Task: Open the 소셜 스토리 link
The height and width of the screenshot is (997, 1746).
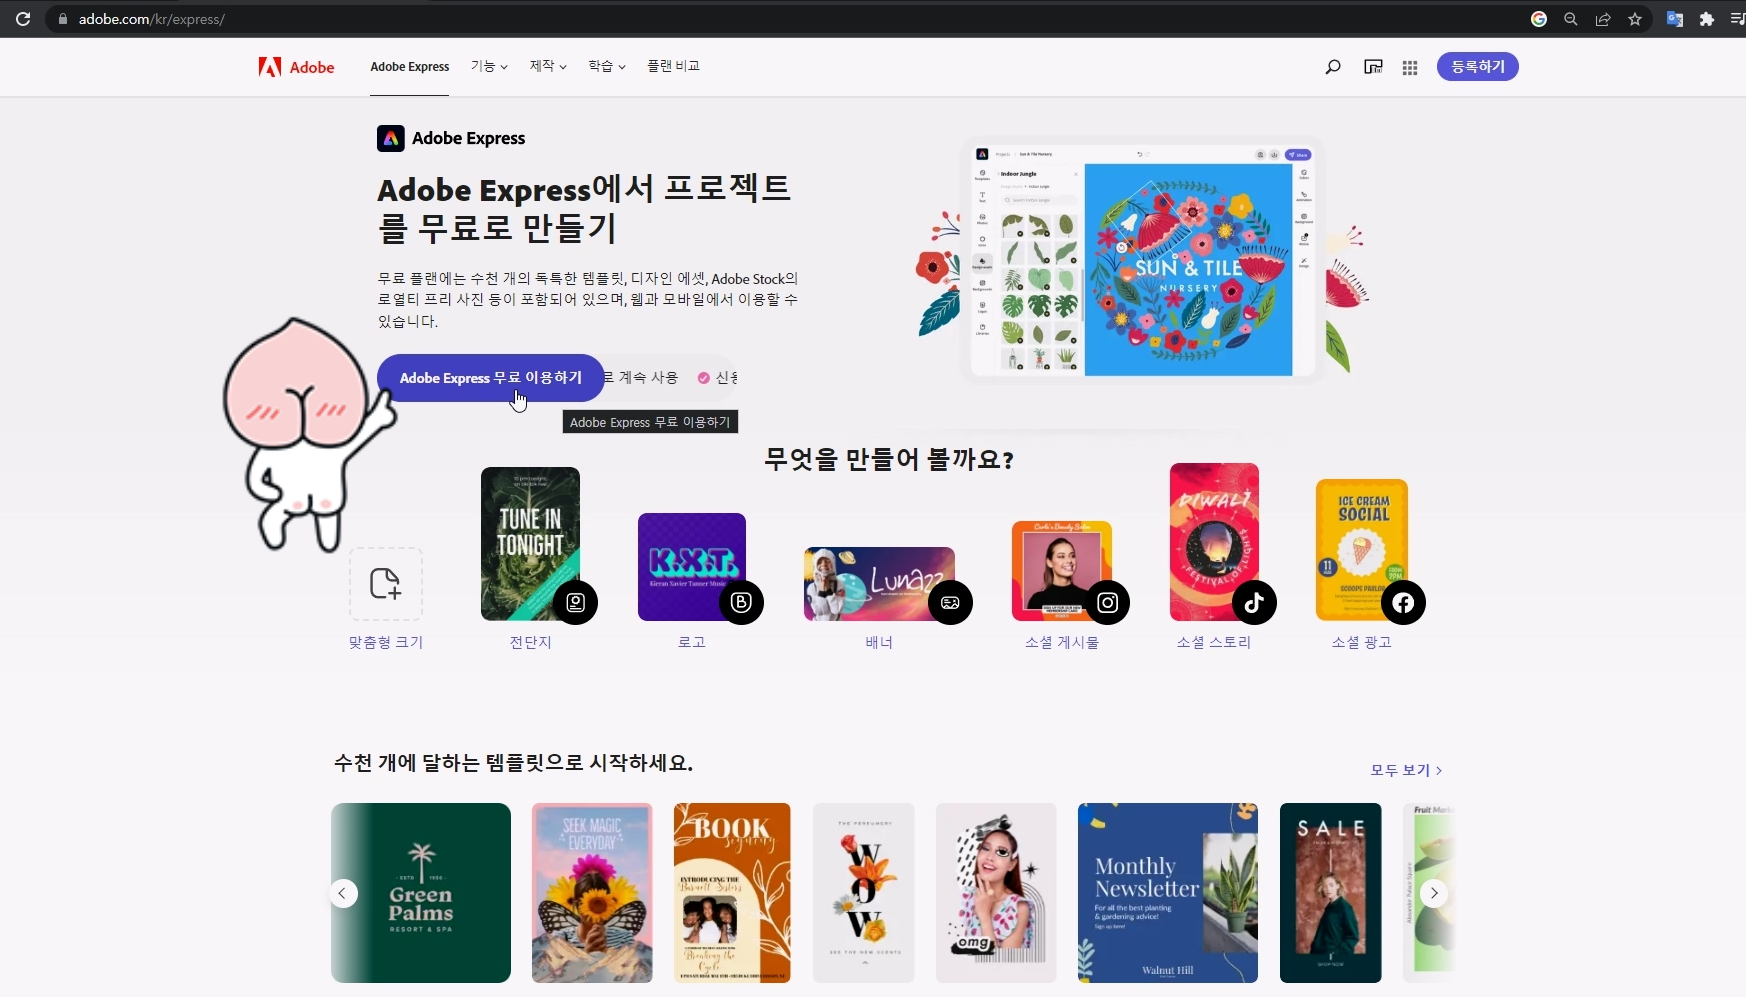Action: (1214, 642)
